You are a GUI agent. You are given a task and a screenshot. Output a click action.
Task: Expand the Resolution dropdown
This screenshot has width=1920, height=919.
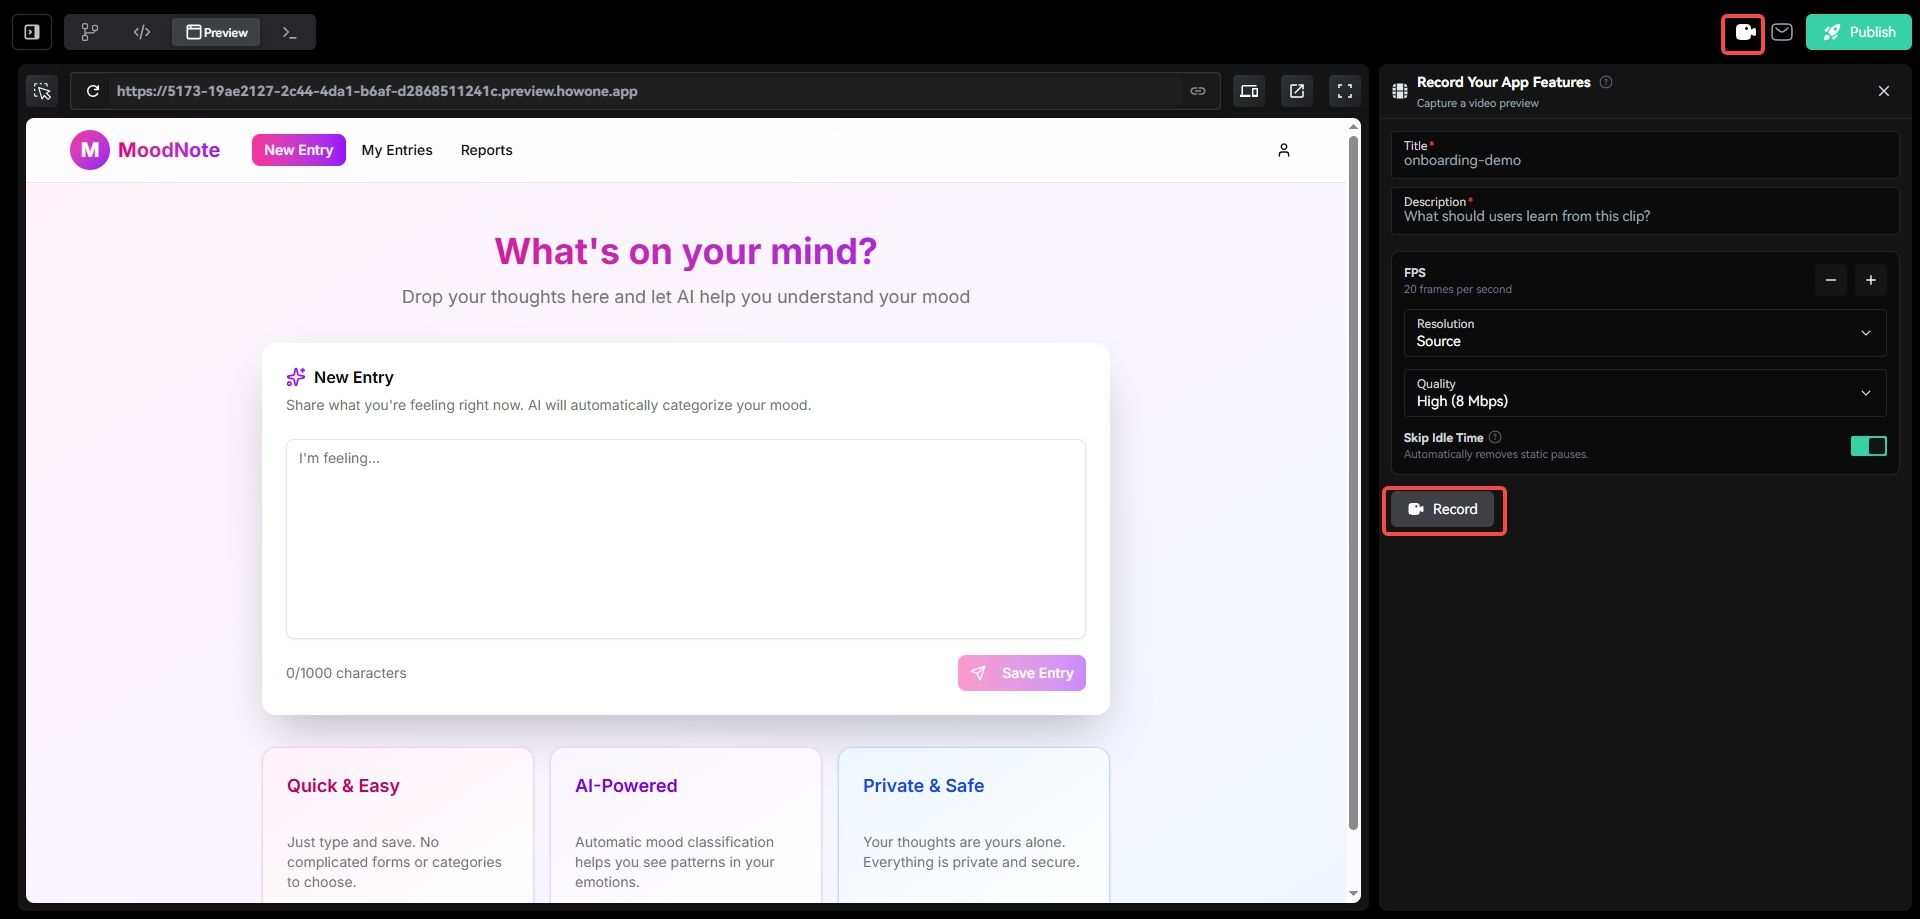(1644, 333)
